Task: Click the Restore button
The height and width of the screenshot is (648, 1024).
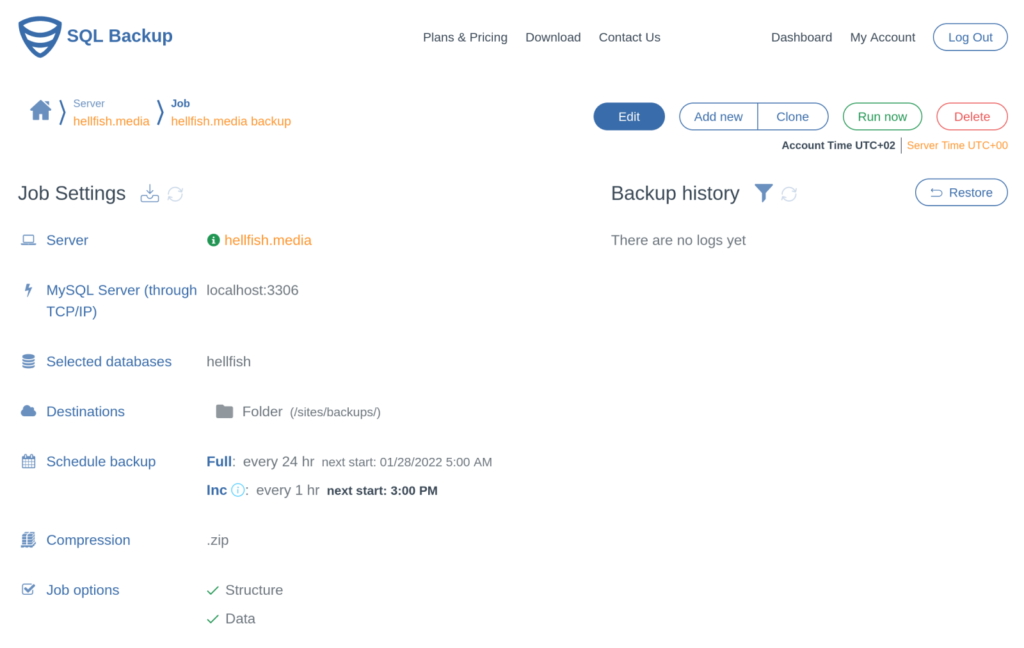Action: click(961, 193)
